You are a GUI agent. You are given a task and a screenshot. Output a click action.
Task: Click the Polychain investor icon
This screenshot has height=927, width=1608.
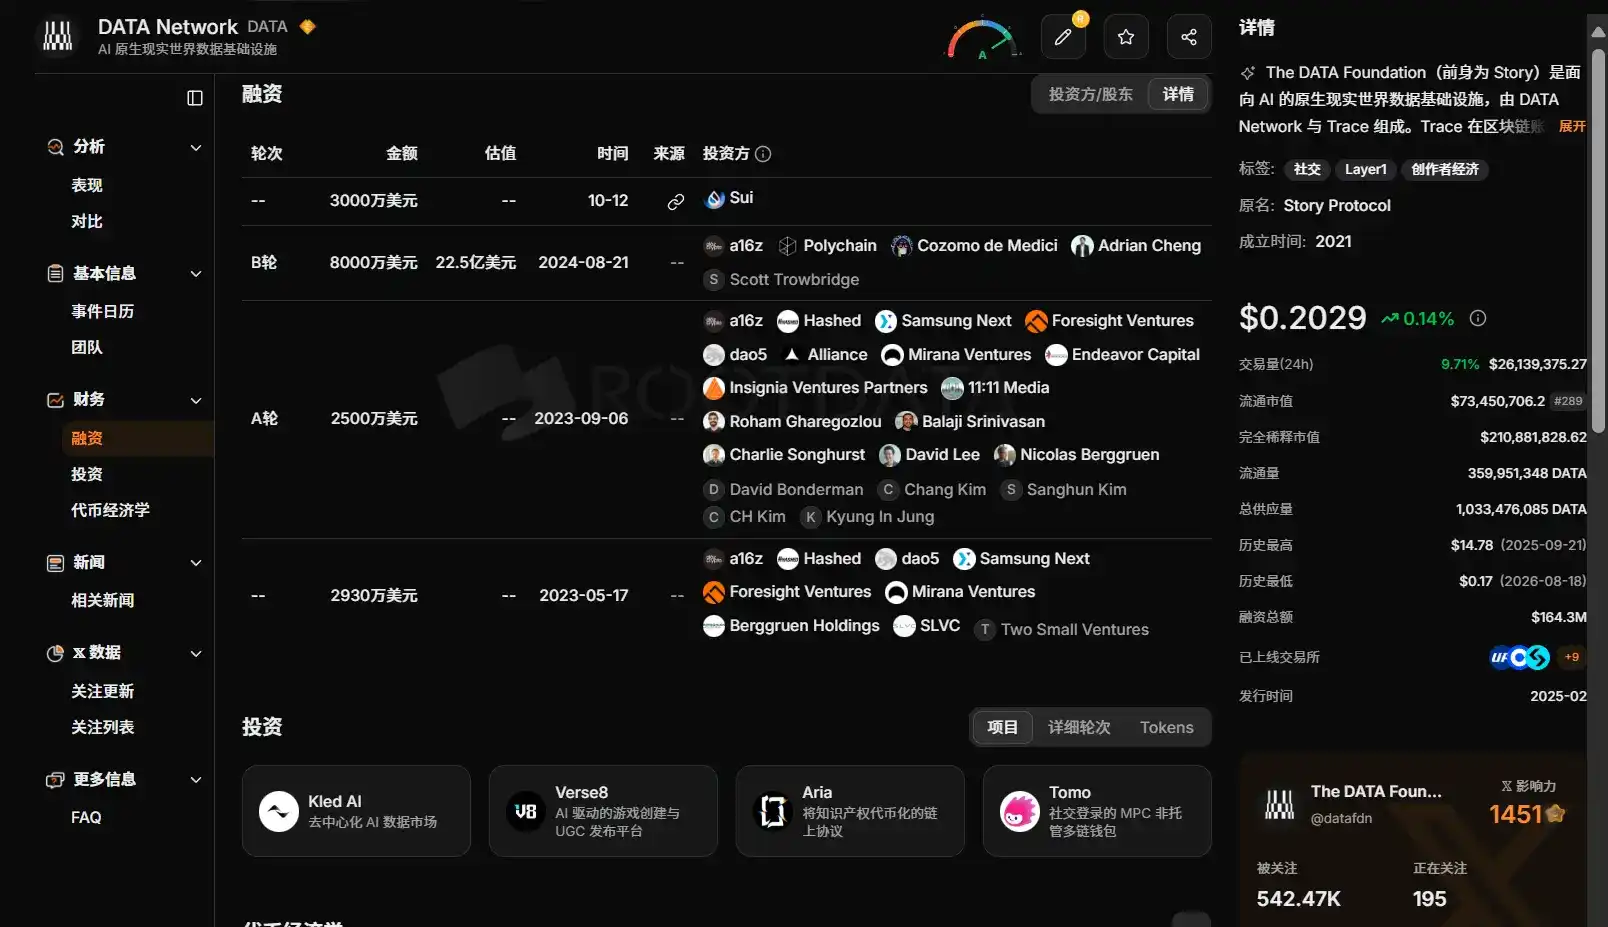point(788,246)
